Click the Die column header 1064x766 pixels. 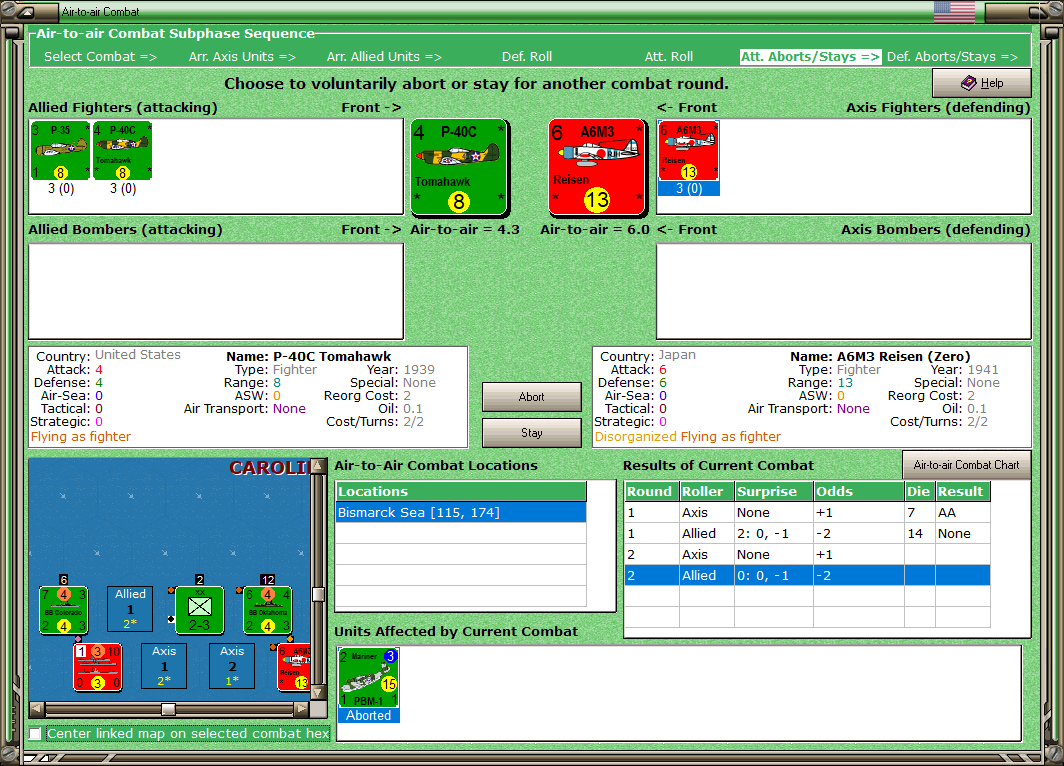[919, 491]
